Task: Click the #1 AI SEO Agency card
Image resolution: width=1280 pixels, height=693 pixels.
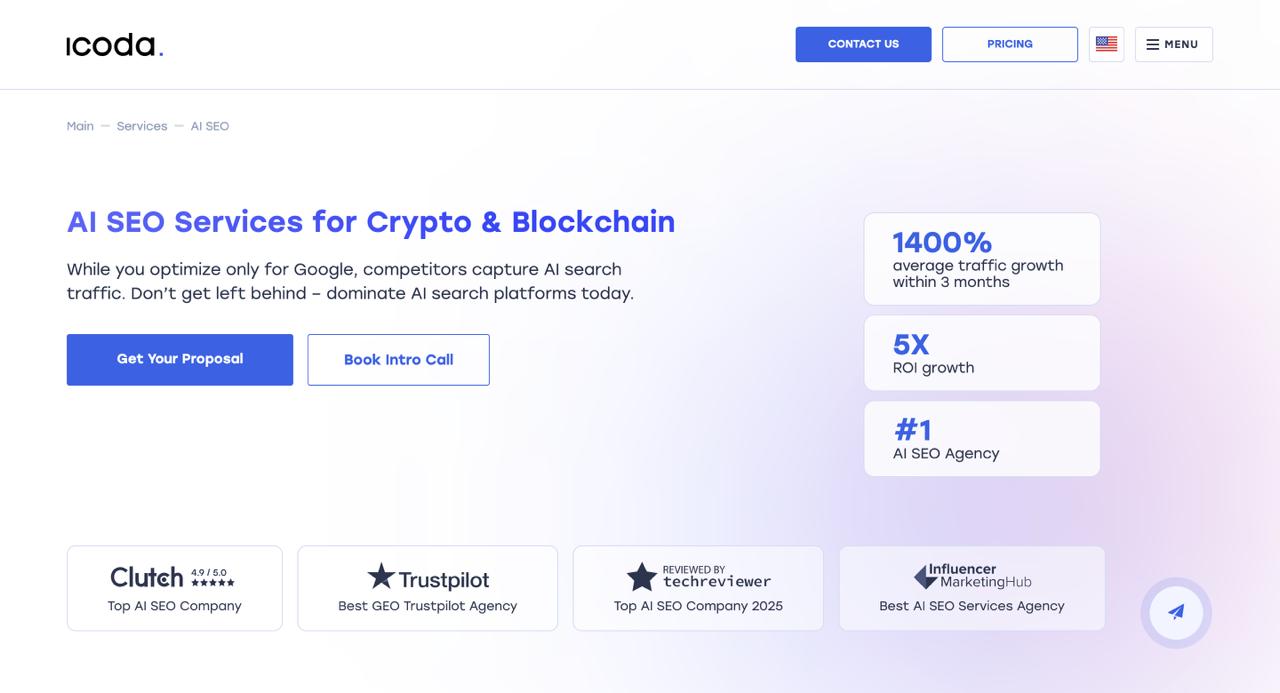Action: (x=981, y=438)
